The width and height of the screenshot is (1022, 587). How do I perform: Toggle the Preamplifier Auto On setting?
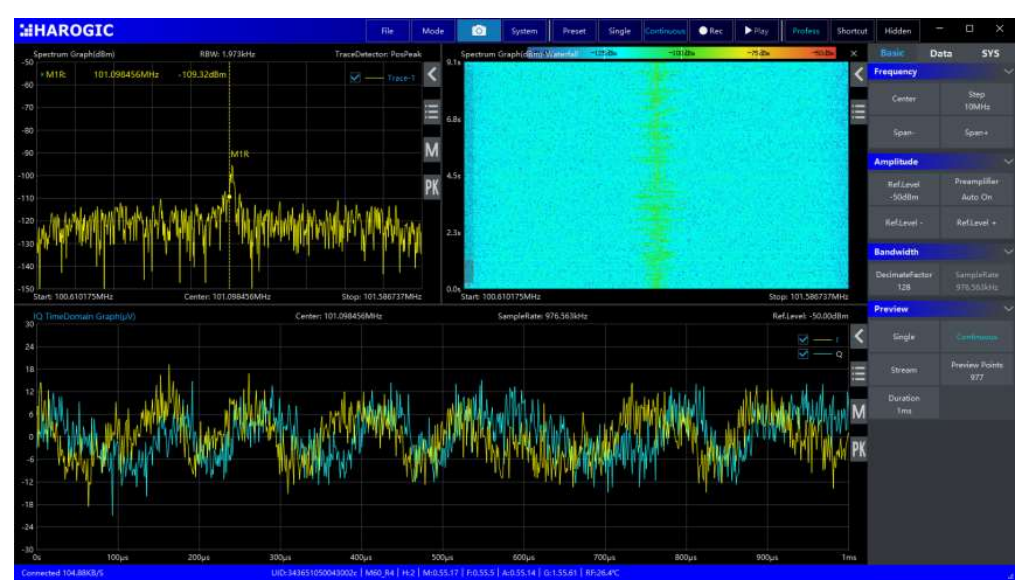point(976,189)
